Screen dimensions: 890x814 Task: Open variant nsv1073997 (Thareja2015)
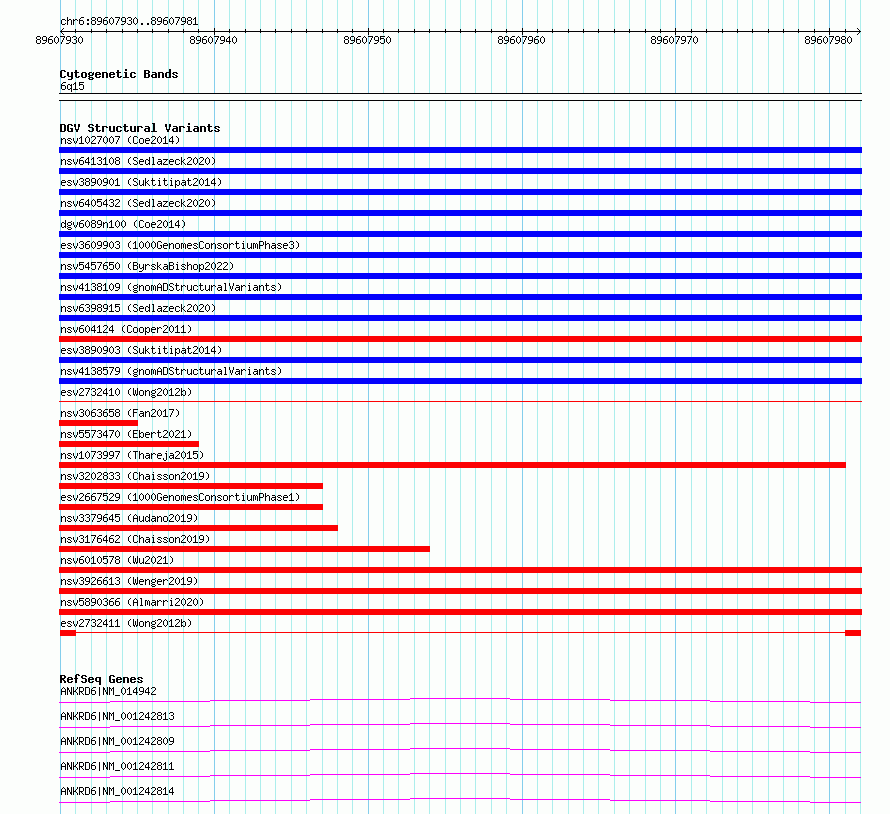point(132,455)
